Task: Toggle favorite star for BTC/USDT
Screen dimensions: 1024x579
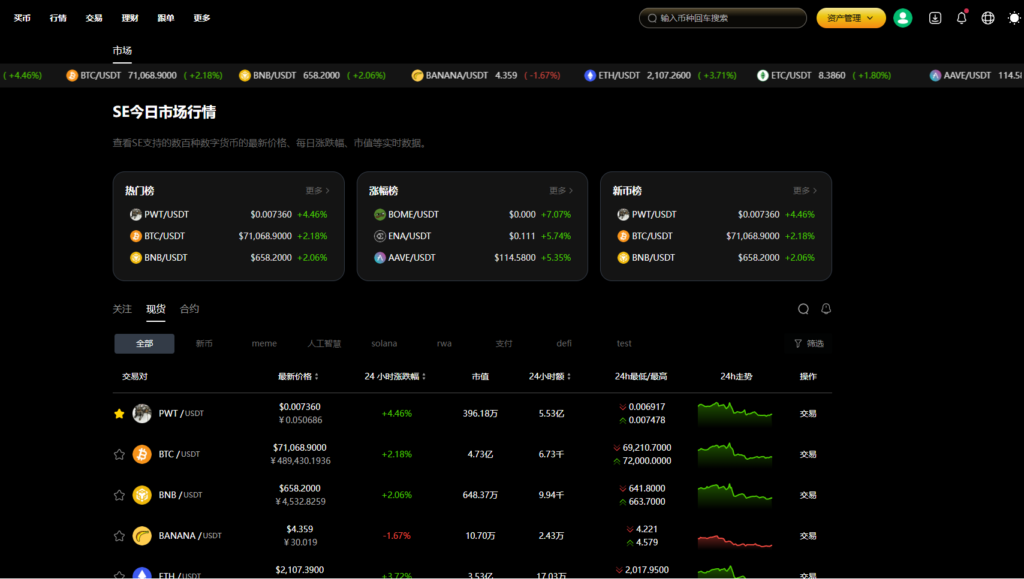Action: coord(119,454)
